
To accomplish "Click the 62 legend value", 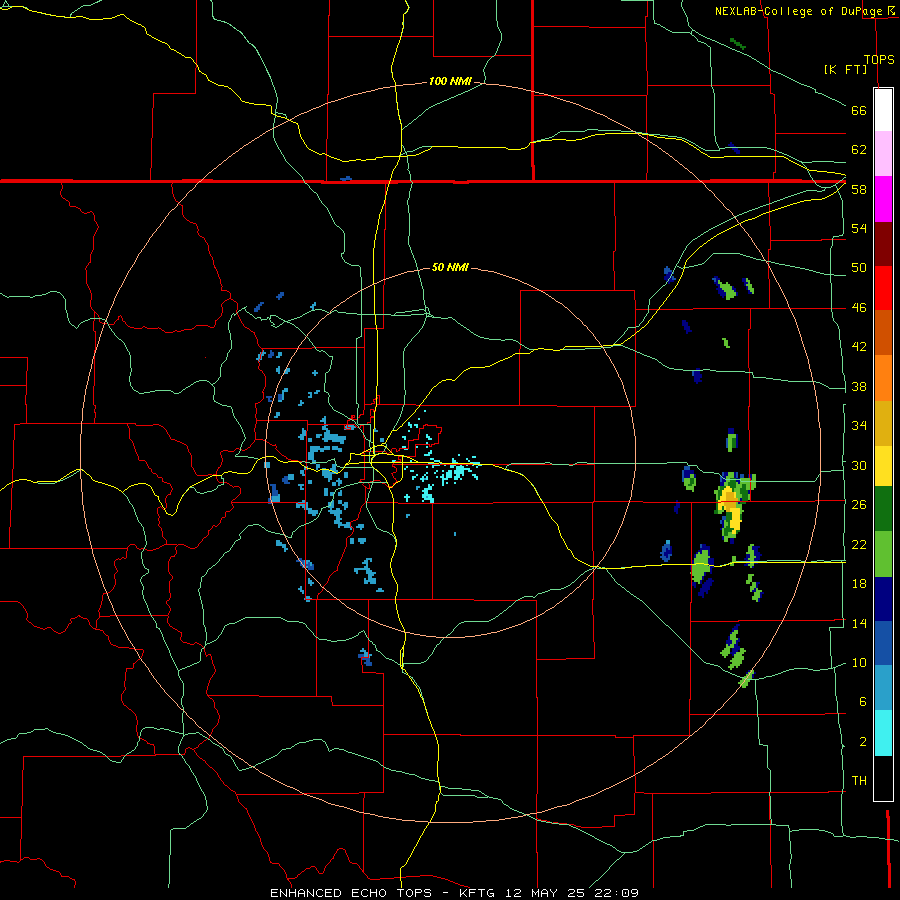I will pyautogui.click(x=859, y=150).
